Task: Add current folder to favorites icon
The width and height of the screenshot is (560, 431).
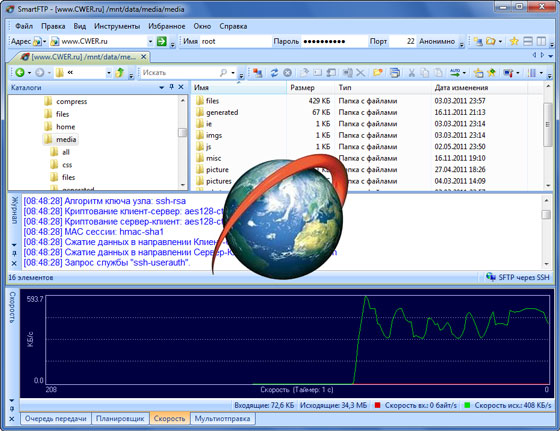Action: click(x=478, y=72)
